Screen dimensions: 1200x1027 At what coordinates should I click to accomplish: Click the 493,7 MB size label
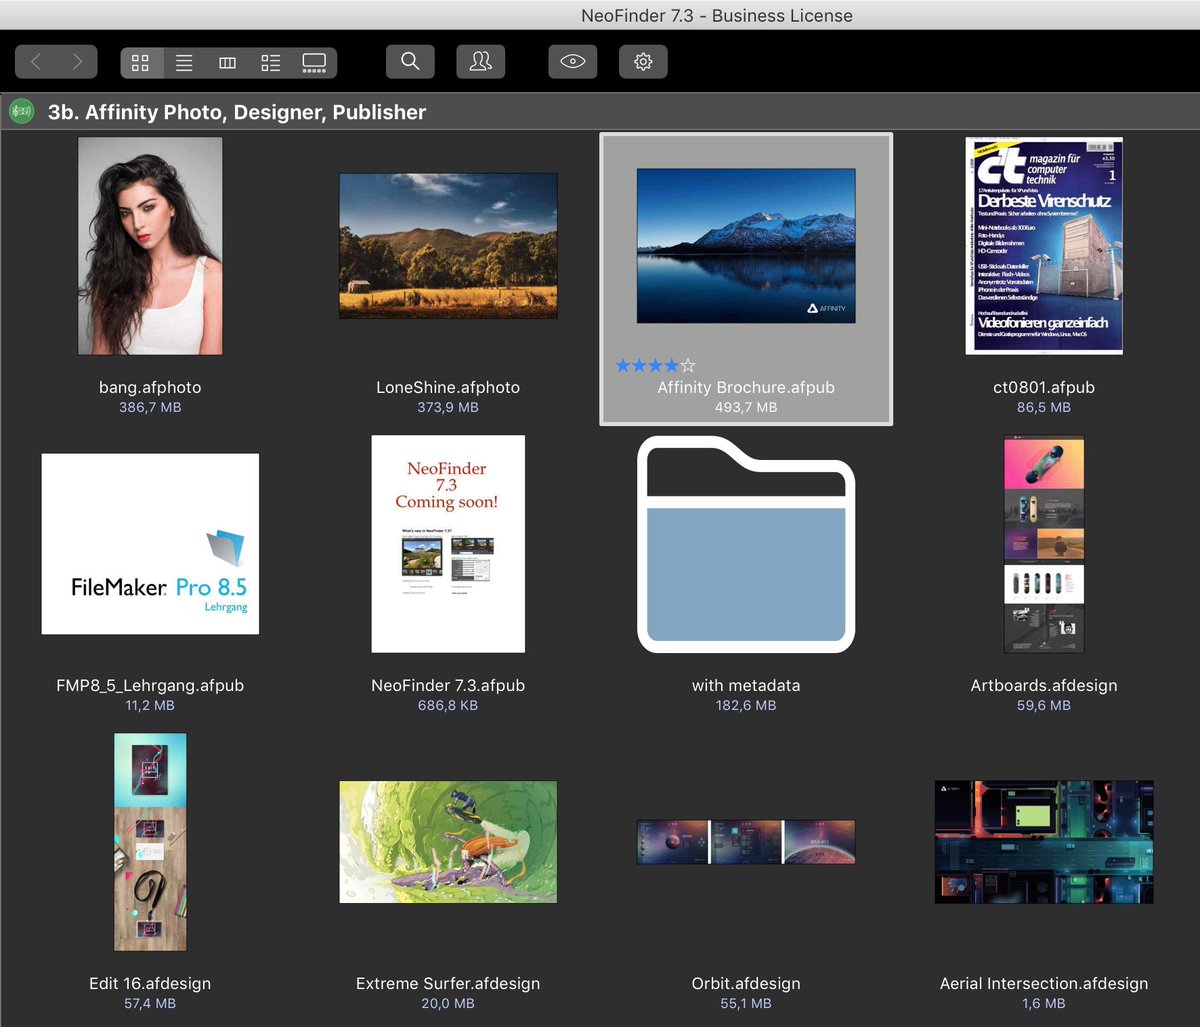coord(746,407)
